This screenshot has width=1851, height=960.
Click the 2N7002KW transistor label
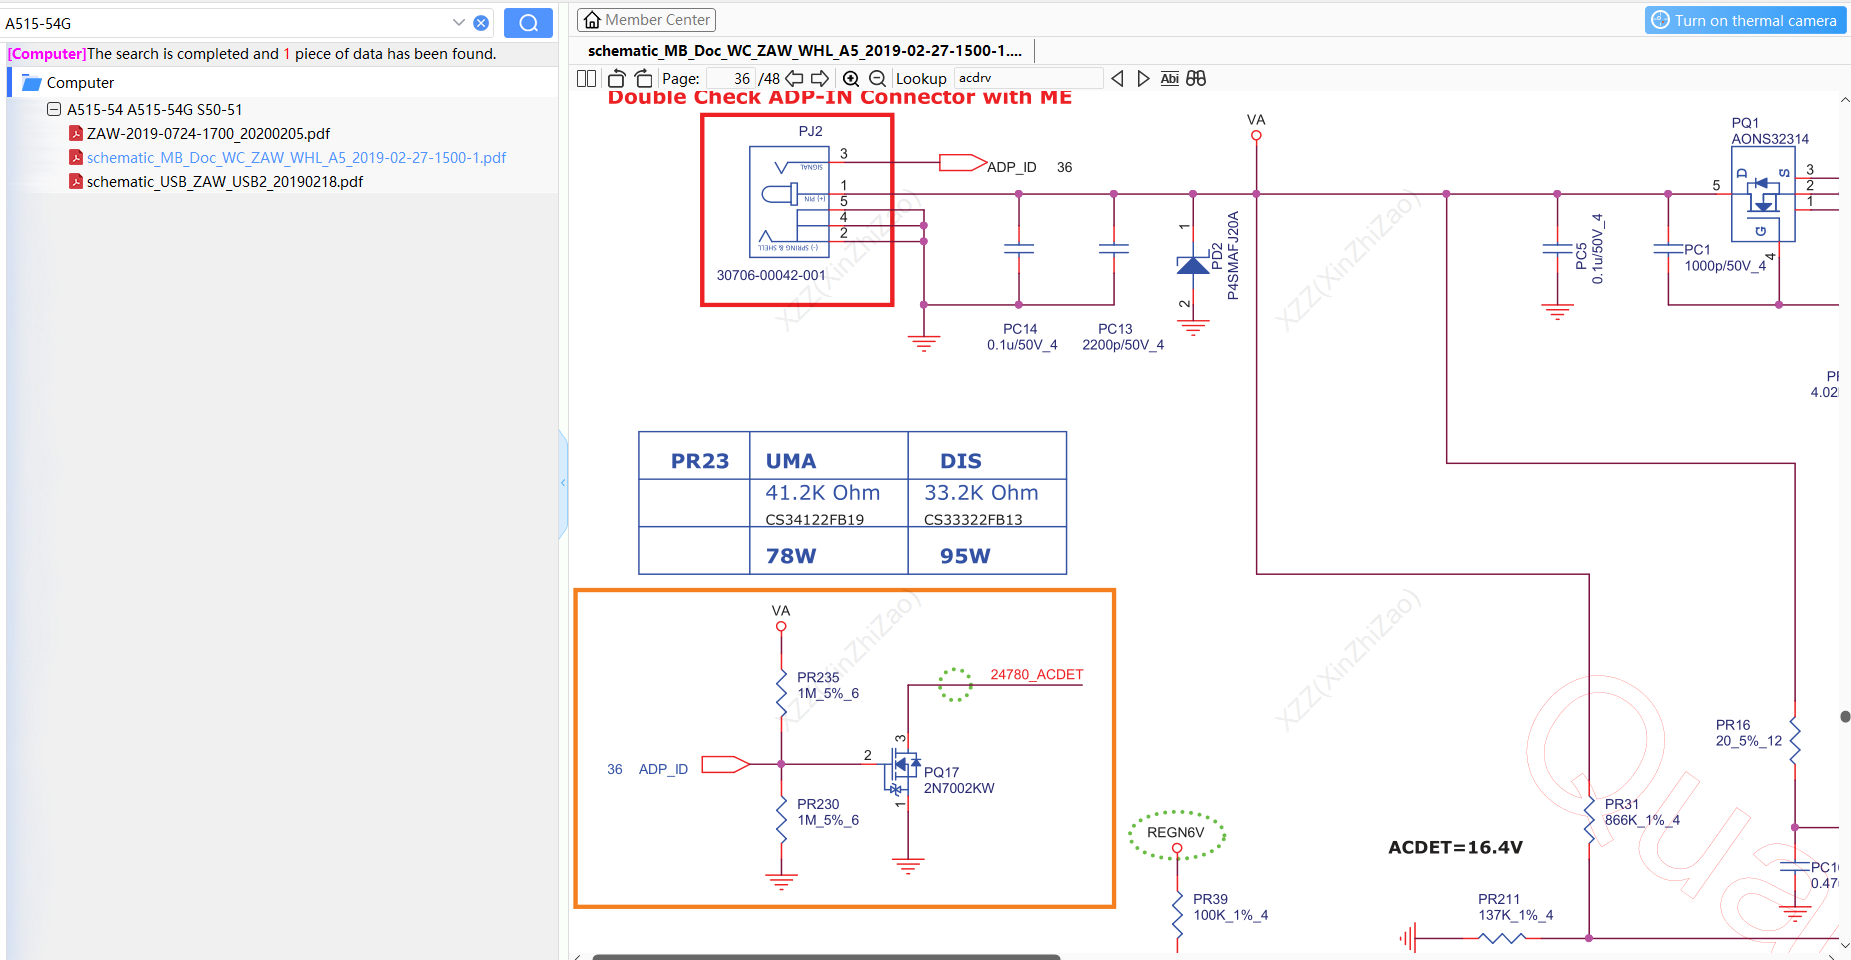pos(959,788)
